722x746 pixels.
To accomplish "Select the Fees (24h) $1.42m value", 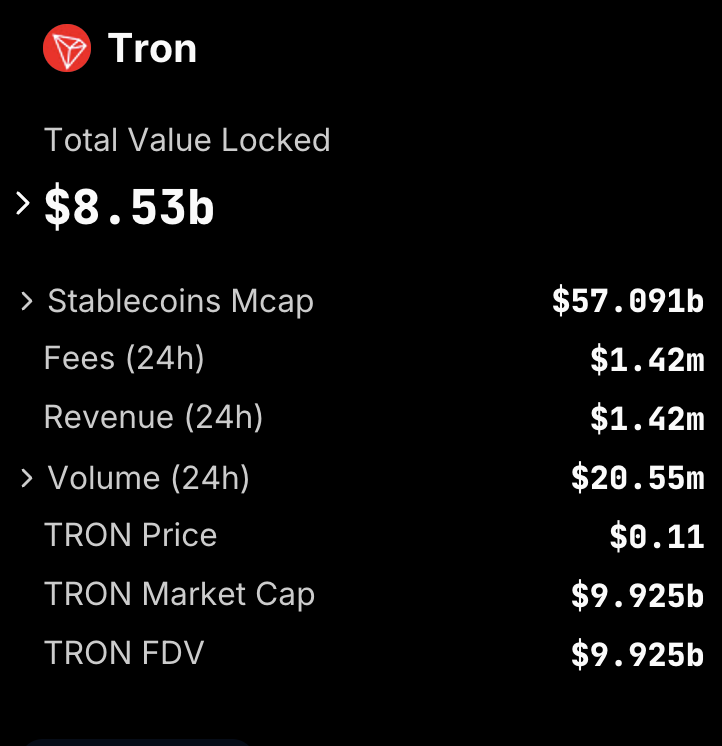I will coord(647,360).
